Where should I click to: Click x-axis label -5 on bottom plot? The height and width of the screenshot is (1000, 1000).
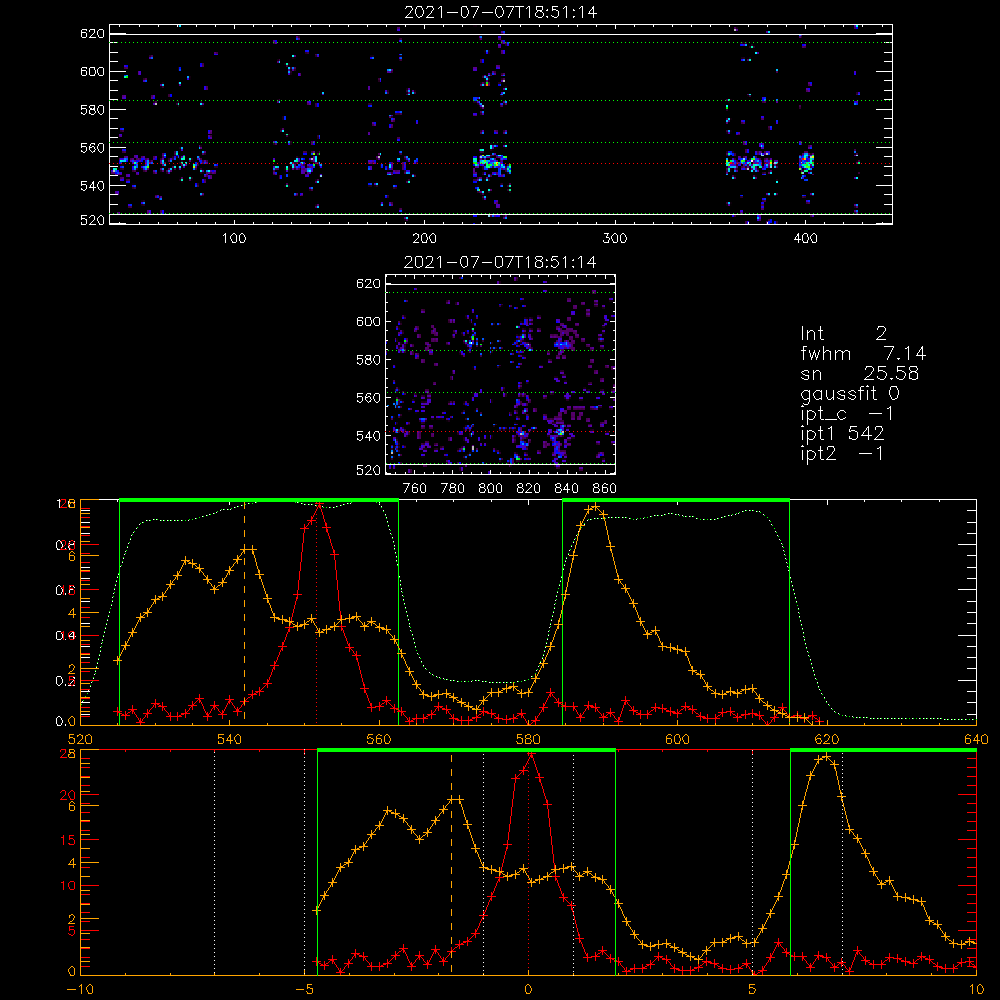[x=304, y=990]
